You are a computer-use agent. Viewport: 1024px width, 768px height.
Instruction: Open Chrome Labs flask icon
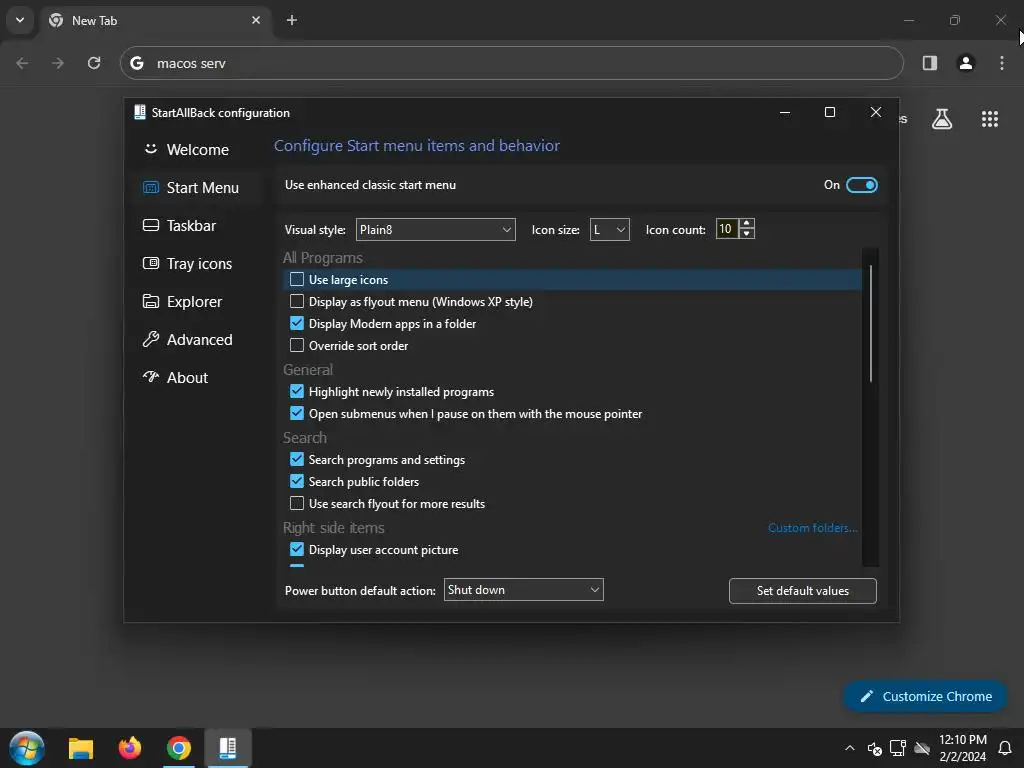[x=942, y=119]
